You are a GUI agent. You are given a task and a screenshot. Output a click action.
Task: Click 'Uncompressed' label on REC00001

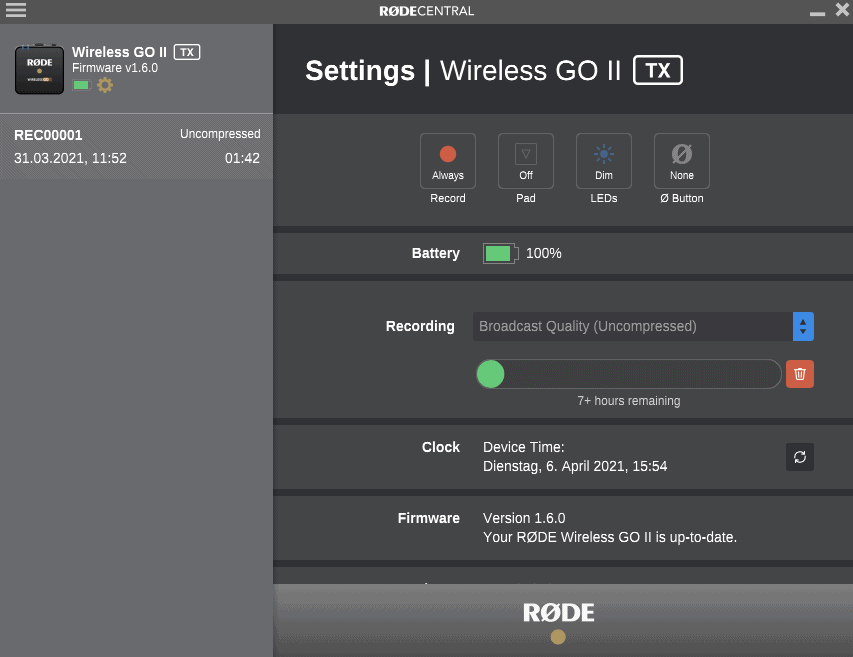[220, 134]
